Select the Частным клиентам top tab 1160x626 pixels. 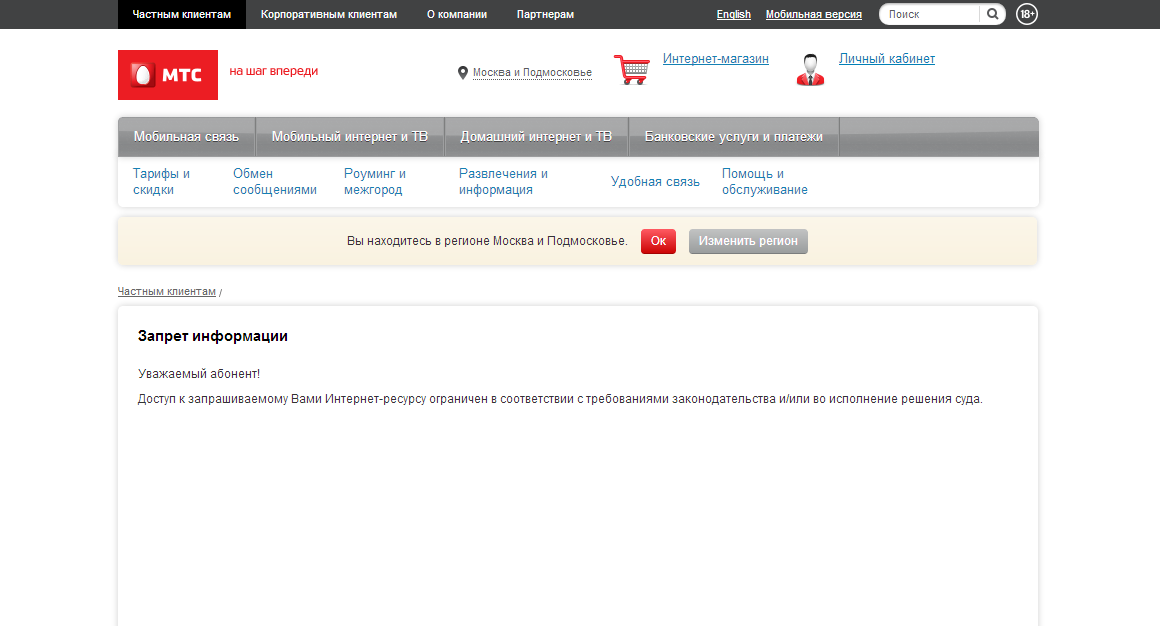[181, 14]
